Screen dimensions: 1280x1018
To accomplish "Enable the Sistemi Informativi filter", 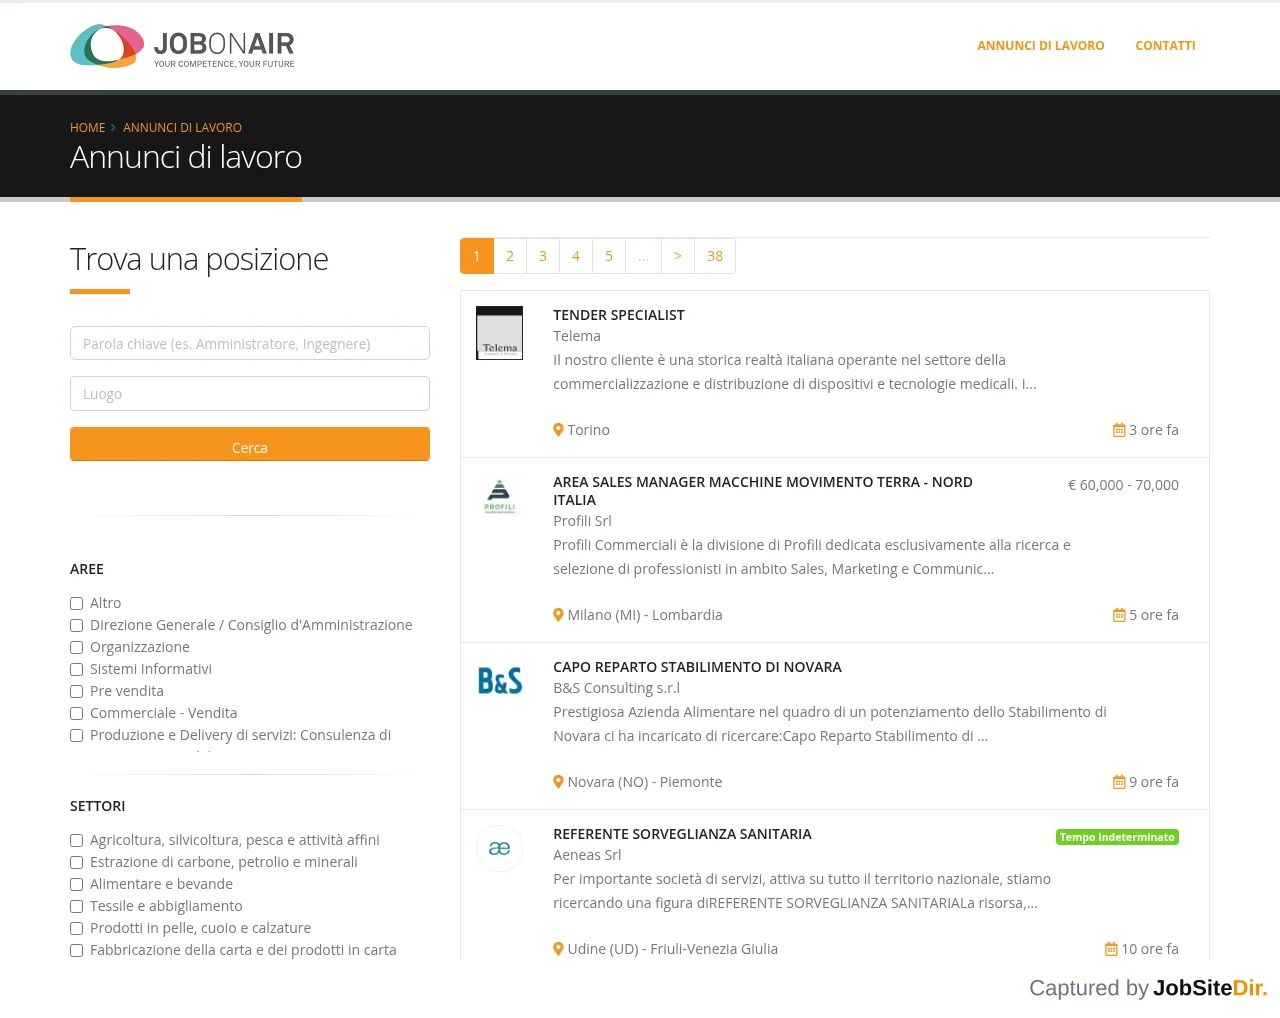I will click(x=76, y=669).
